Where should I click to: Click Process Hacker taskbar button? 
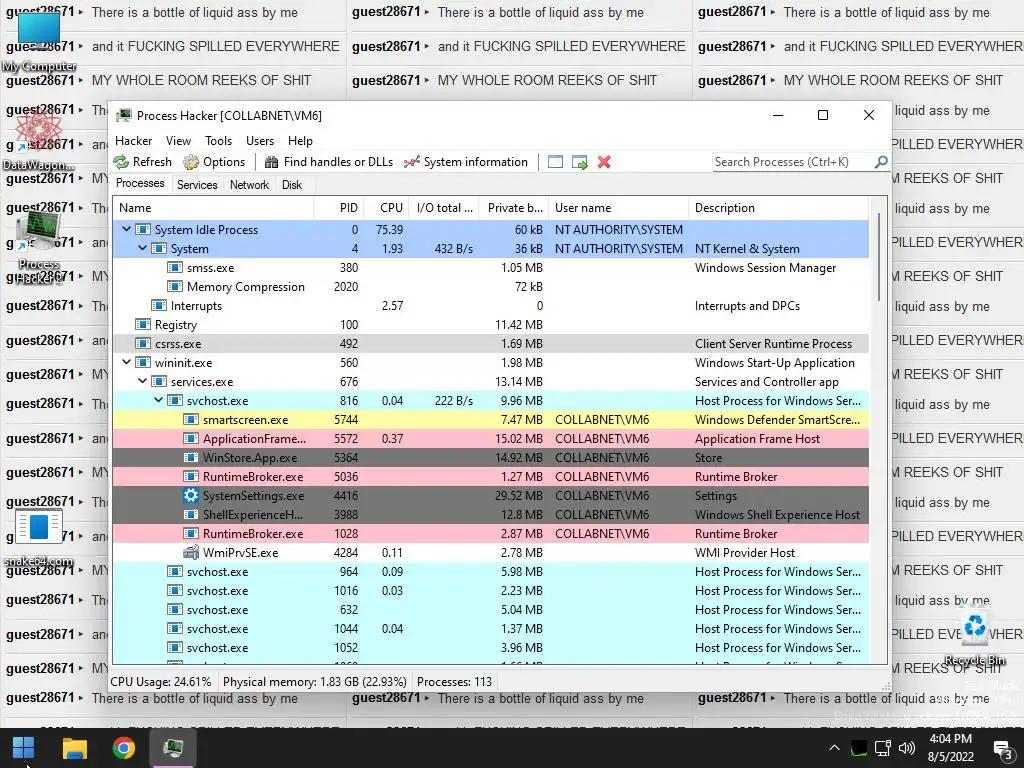[173, 748]
